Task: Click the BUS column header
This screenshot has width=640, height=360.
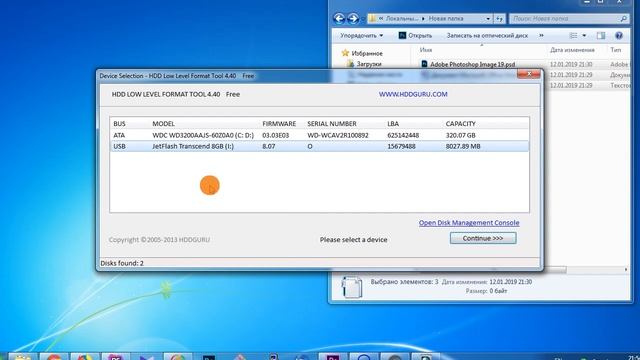Action: pos(120,124)
